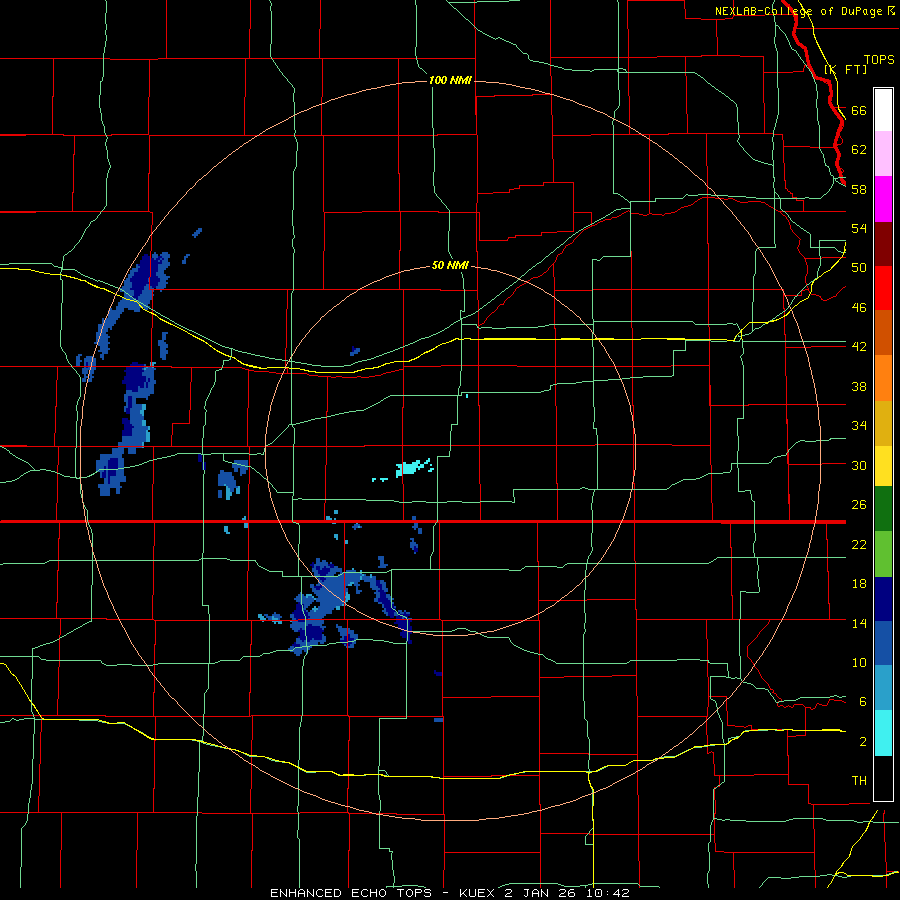Click the '[K FT]' units label
Screen dimensions: 900x900
tap(845, 69)
